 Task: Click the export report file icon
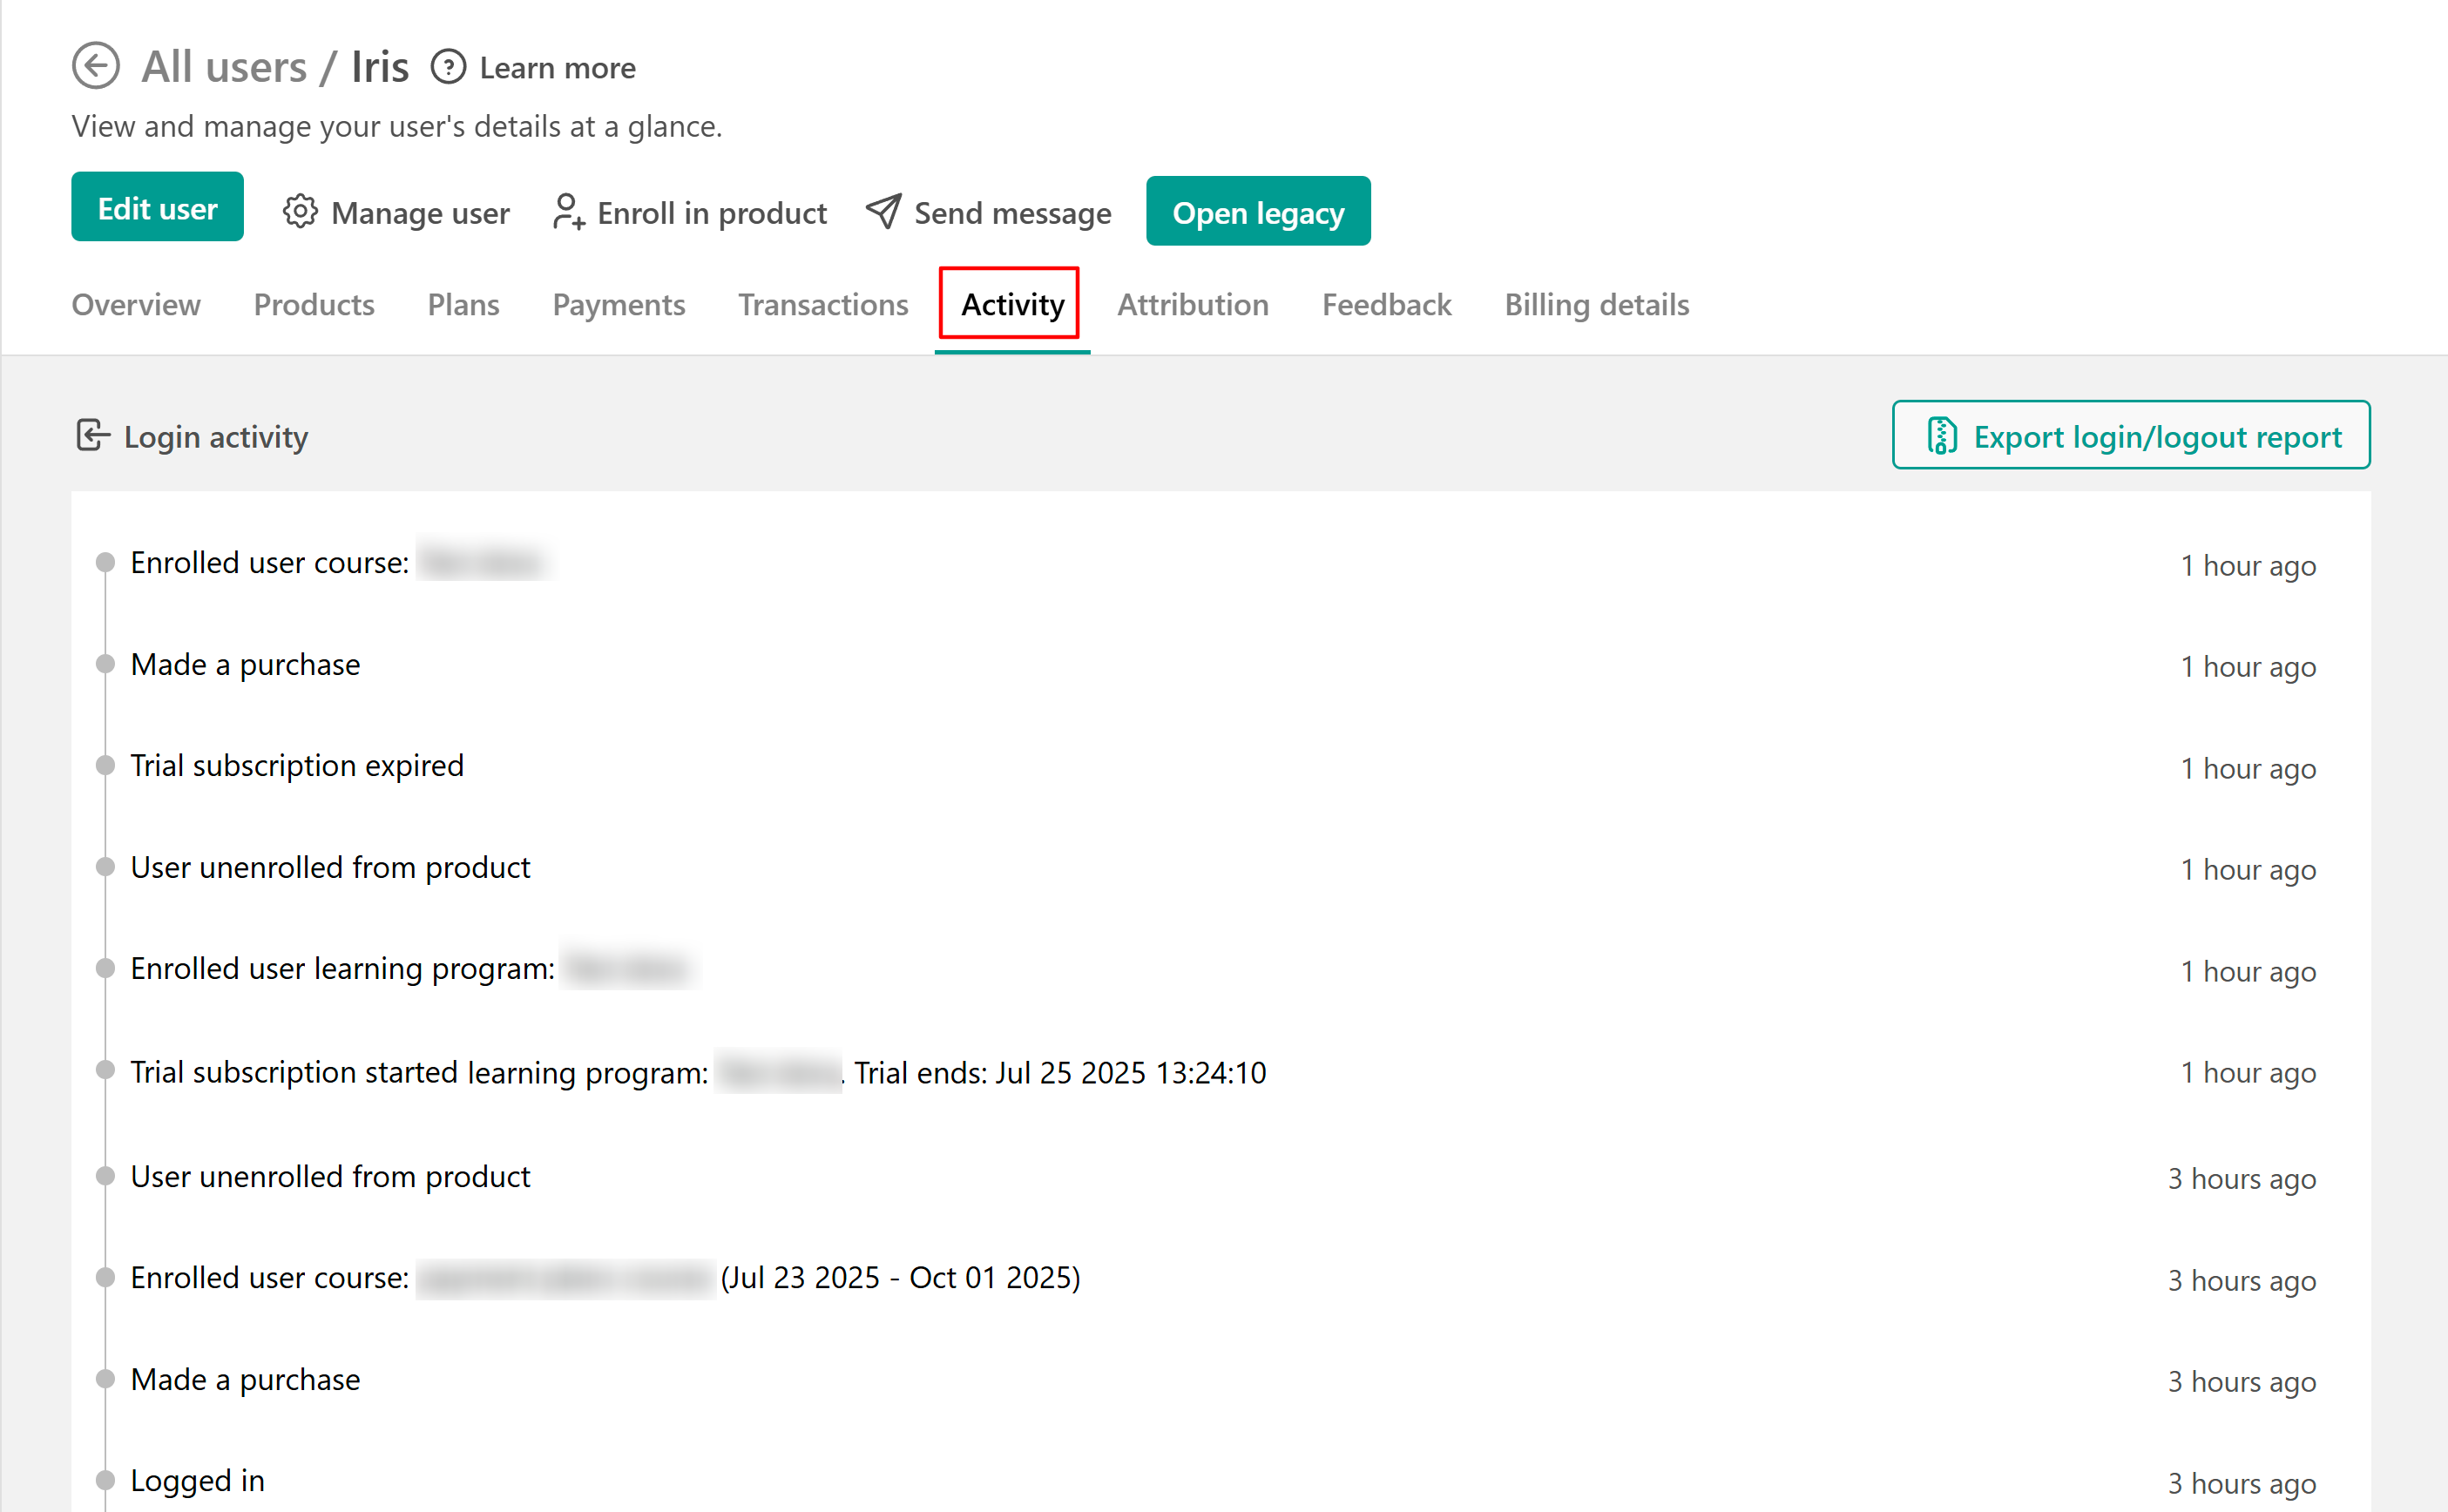click(x=1941, y=436)
